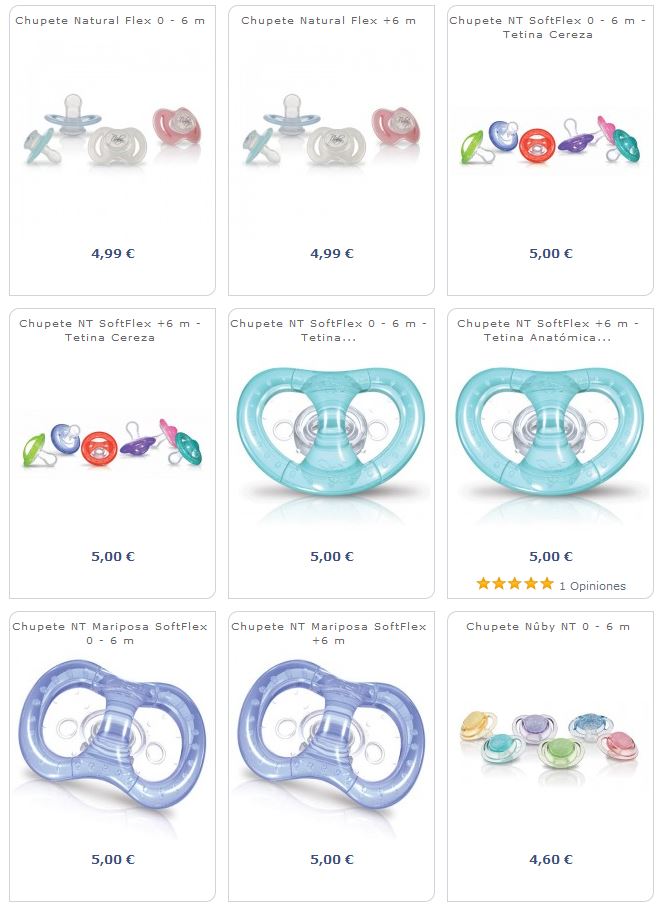Click the pastel Nûby NT pacifiers image

[550, 740]
